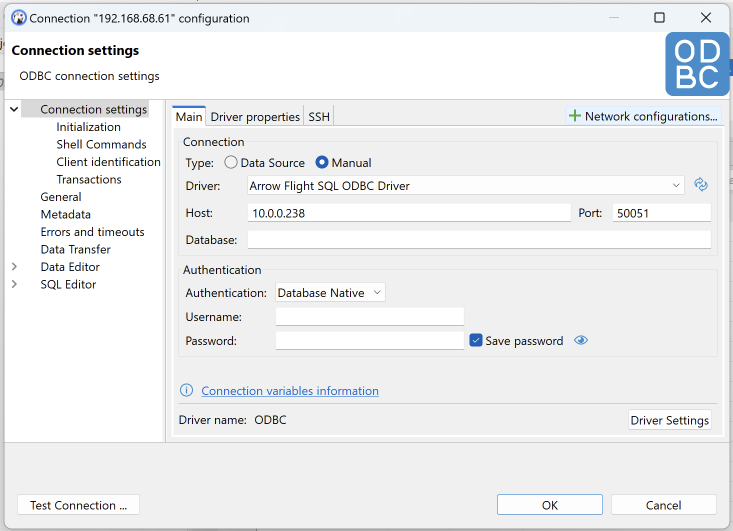Screen dimensions: 733x531
Task: Switch to the Driver properties tab
Action: coord(255,117)
